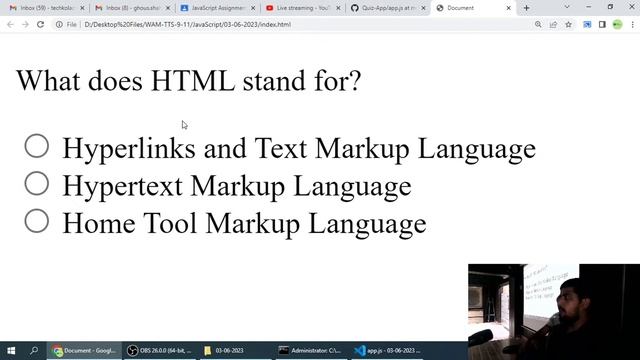Click the webcam overlay thumbnail
The height and width of the screenshot is (360, 640).
[554, 311]
